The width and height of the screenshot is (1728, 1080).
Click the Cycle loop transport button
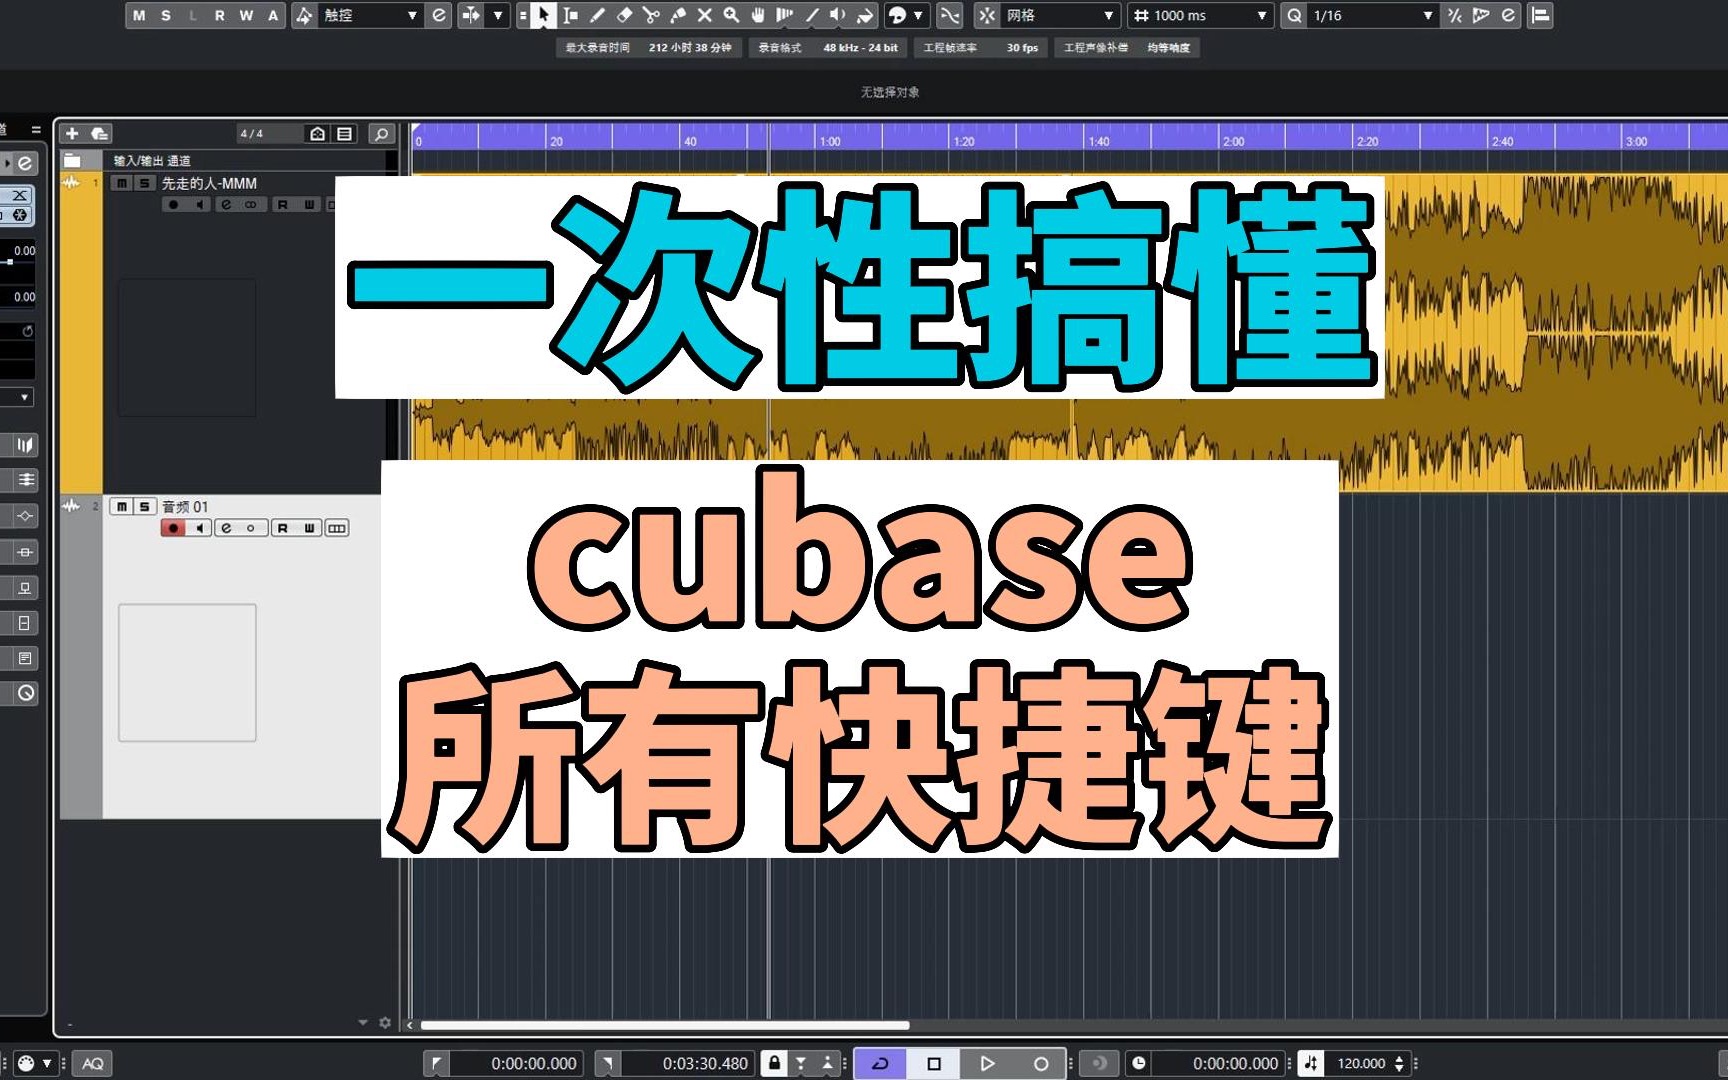click(x=881, y=1063)
